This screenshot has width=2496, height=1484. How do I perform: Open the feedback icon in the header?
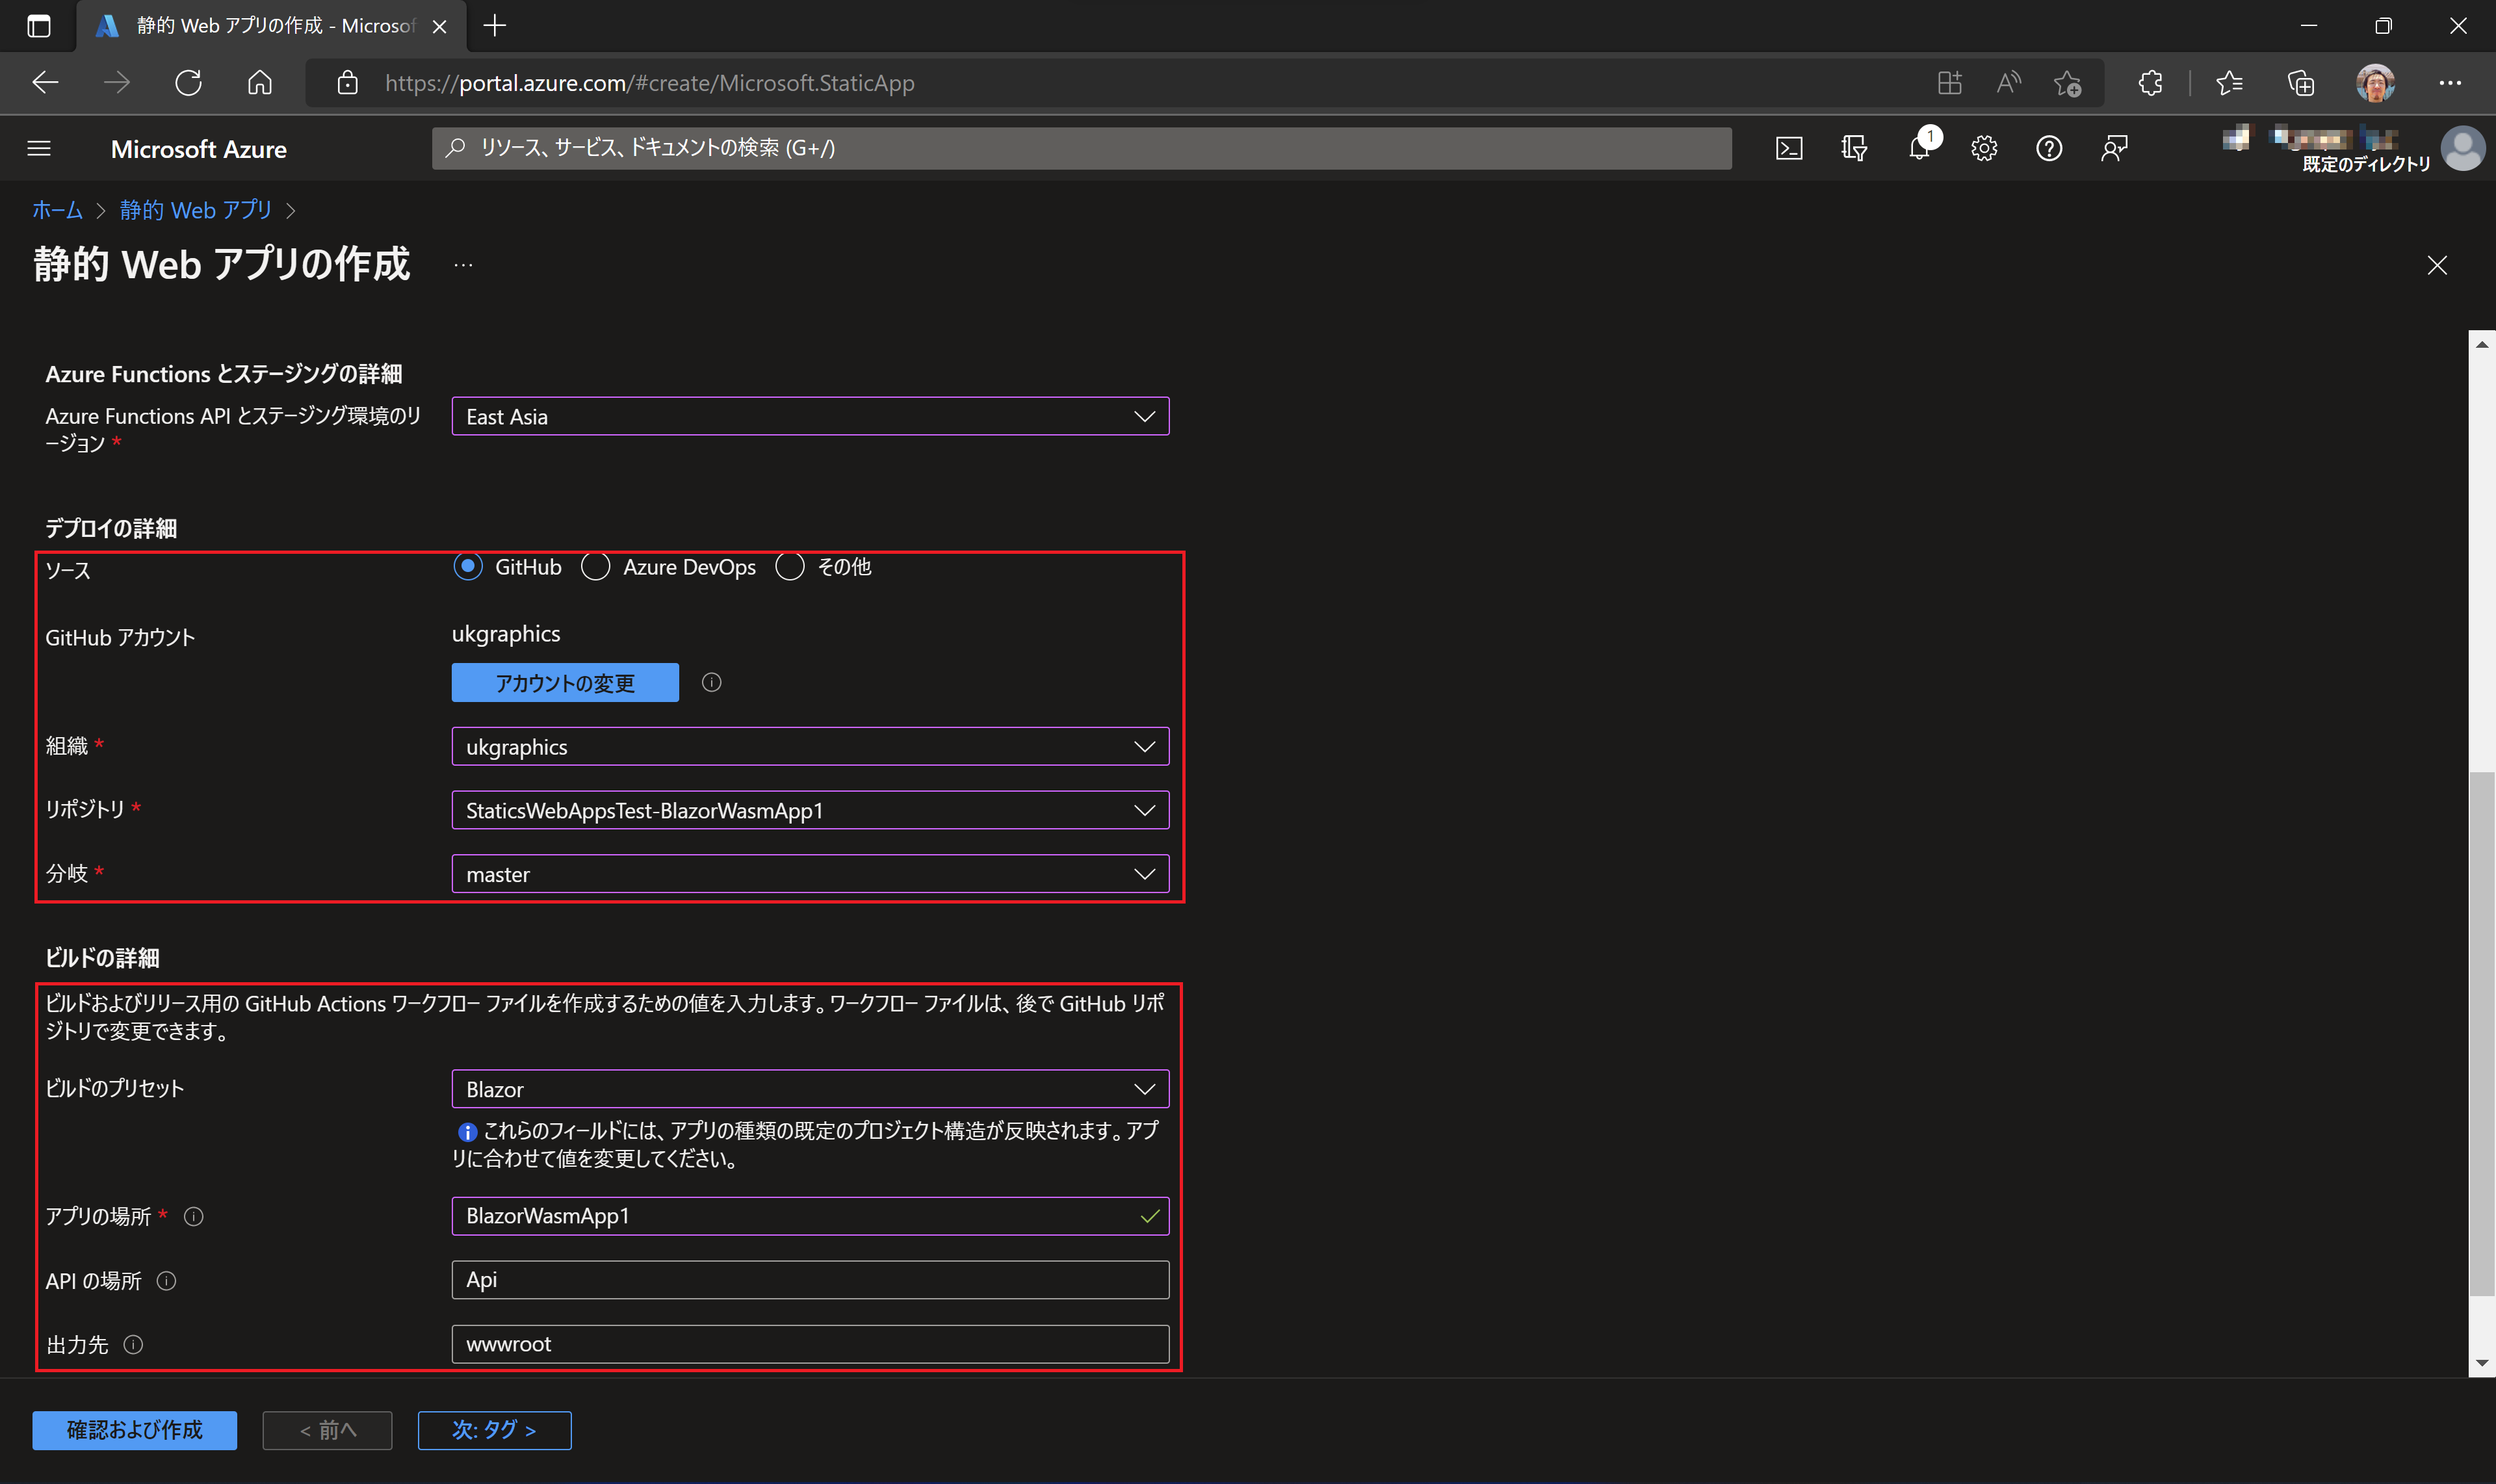(2114, 148)
